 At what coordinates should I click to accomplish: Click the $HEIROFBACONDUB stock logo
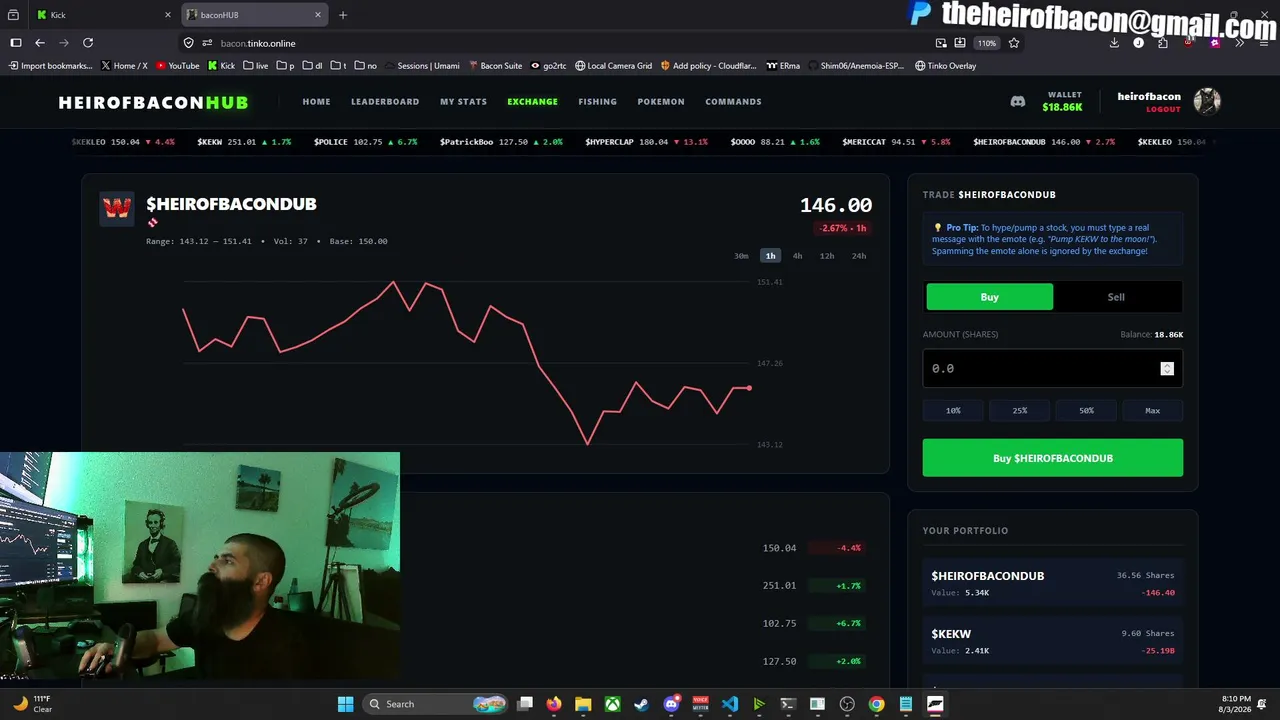117,209
